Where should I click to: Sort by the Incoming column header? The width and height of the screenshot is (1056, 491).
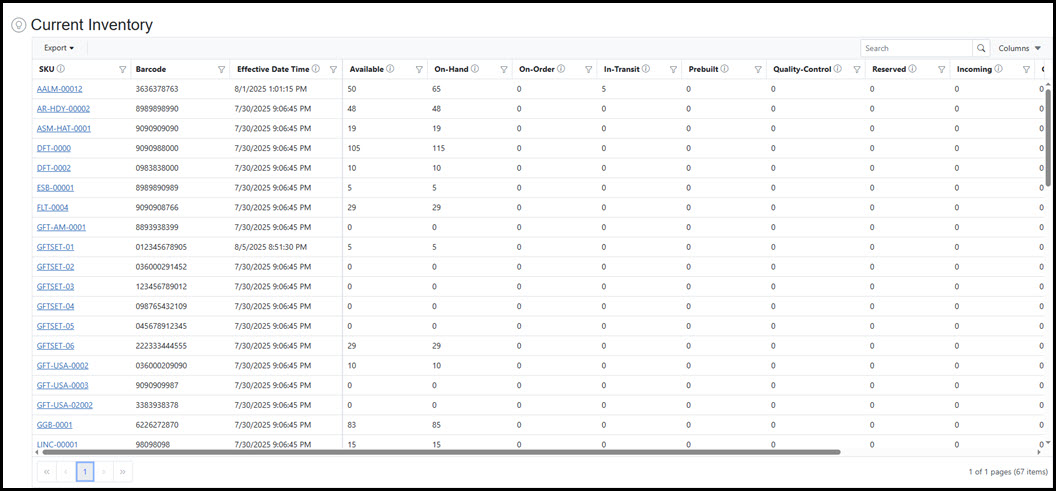(973, 69)
